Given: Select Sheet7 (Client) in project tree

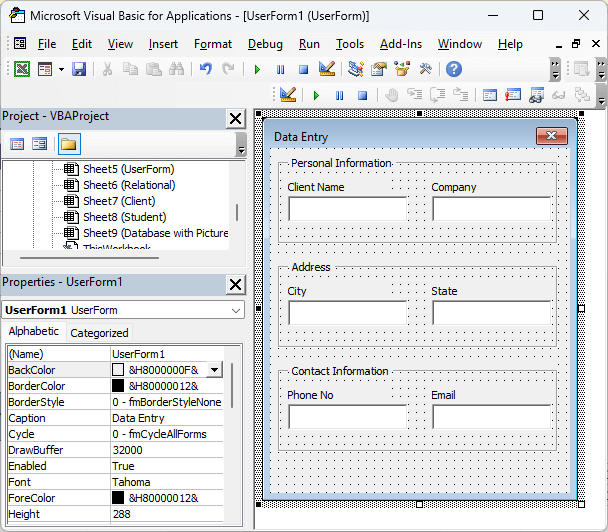Looking at the screenshot, I should [118, 201].
